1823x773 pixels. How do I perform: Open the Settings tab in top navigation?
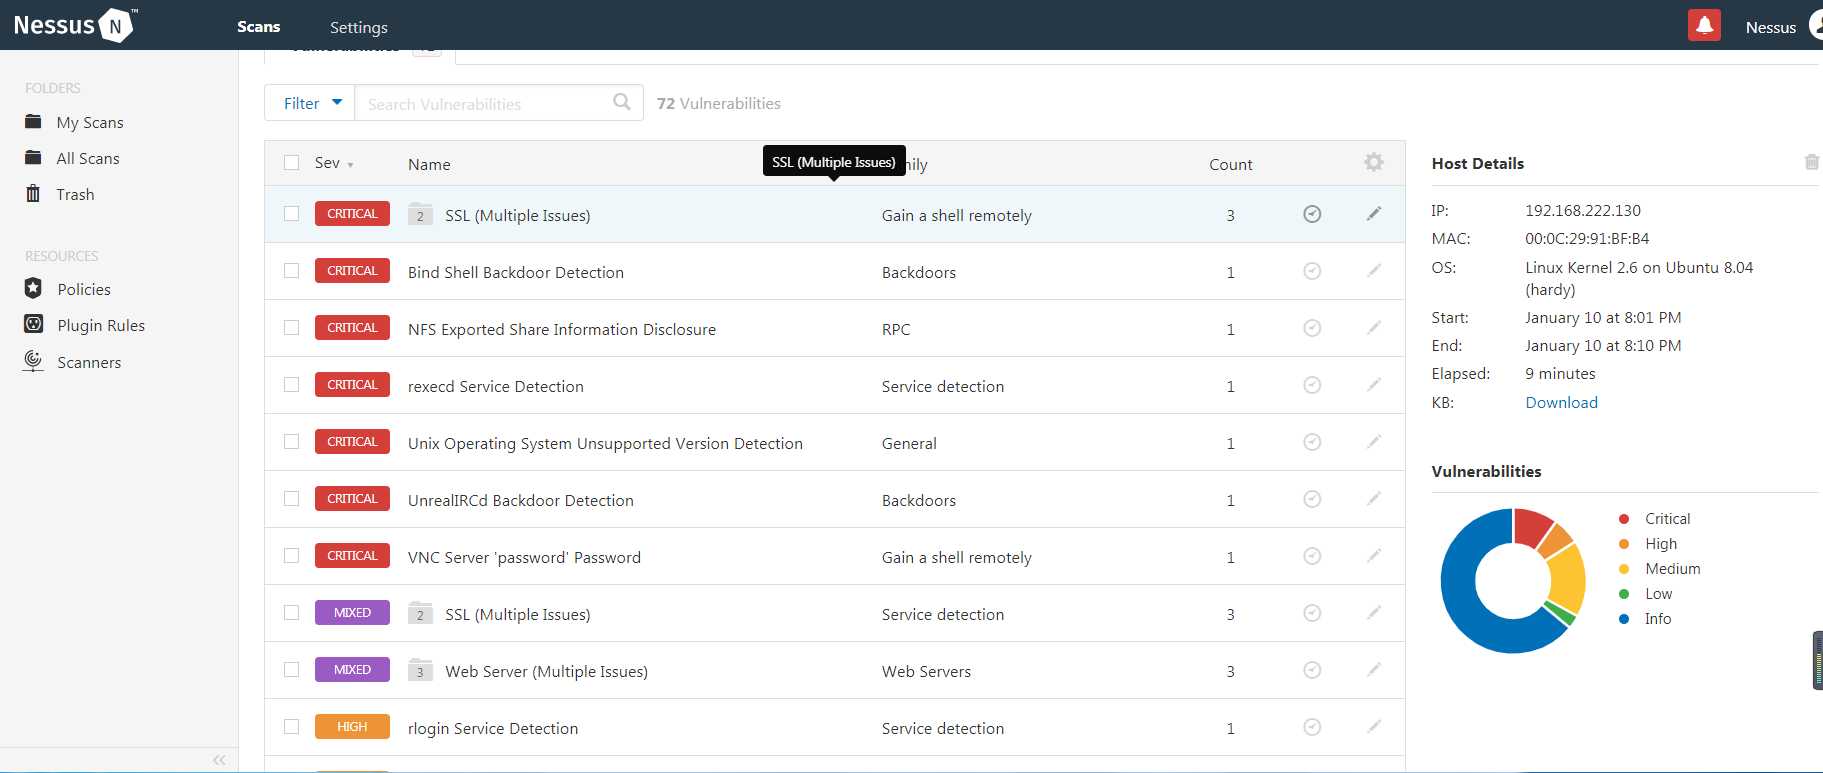coord(359,27)
